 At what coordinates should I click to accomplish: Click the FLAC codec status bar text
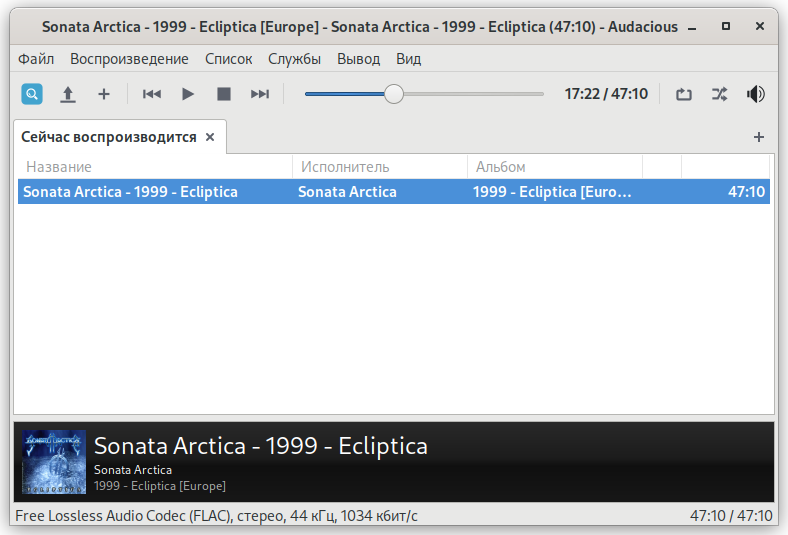(x=216, y=516)
